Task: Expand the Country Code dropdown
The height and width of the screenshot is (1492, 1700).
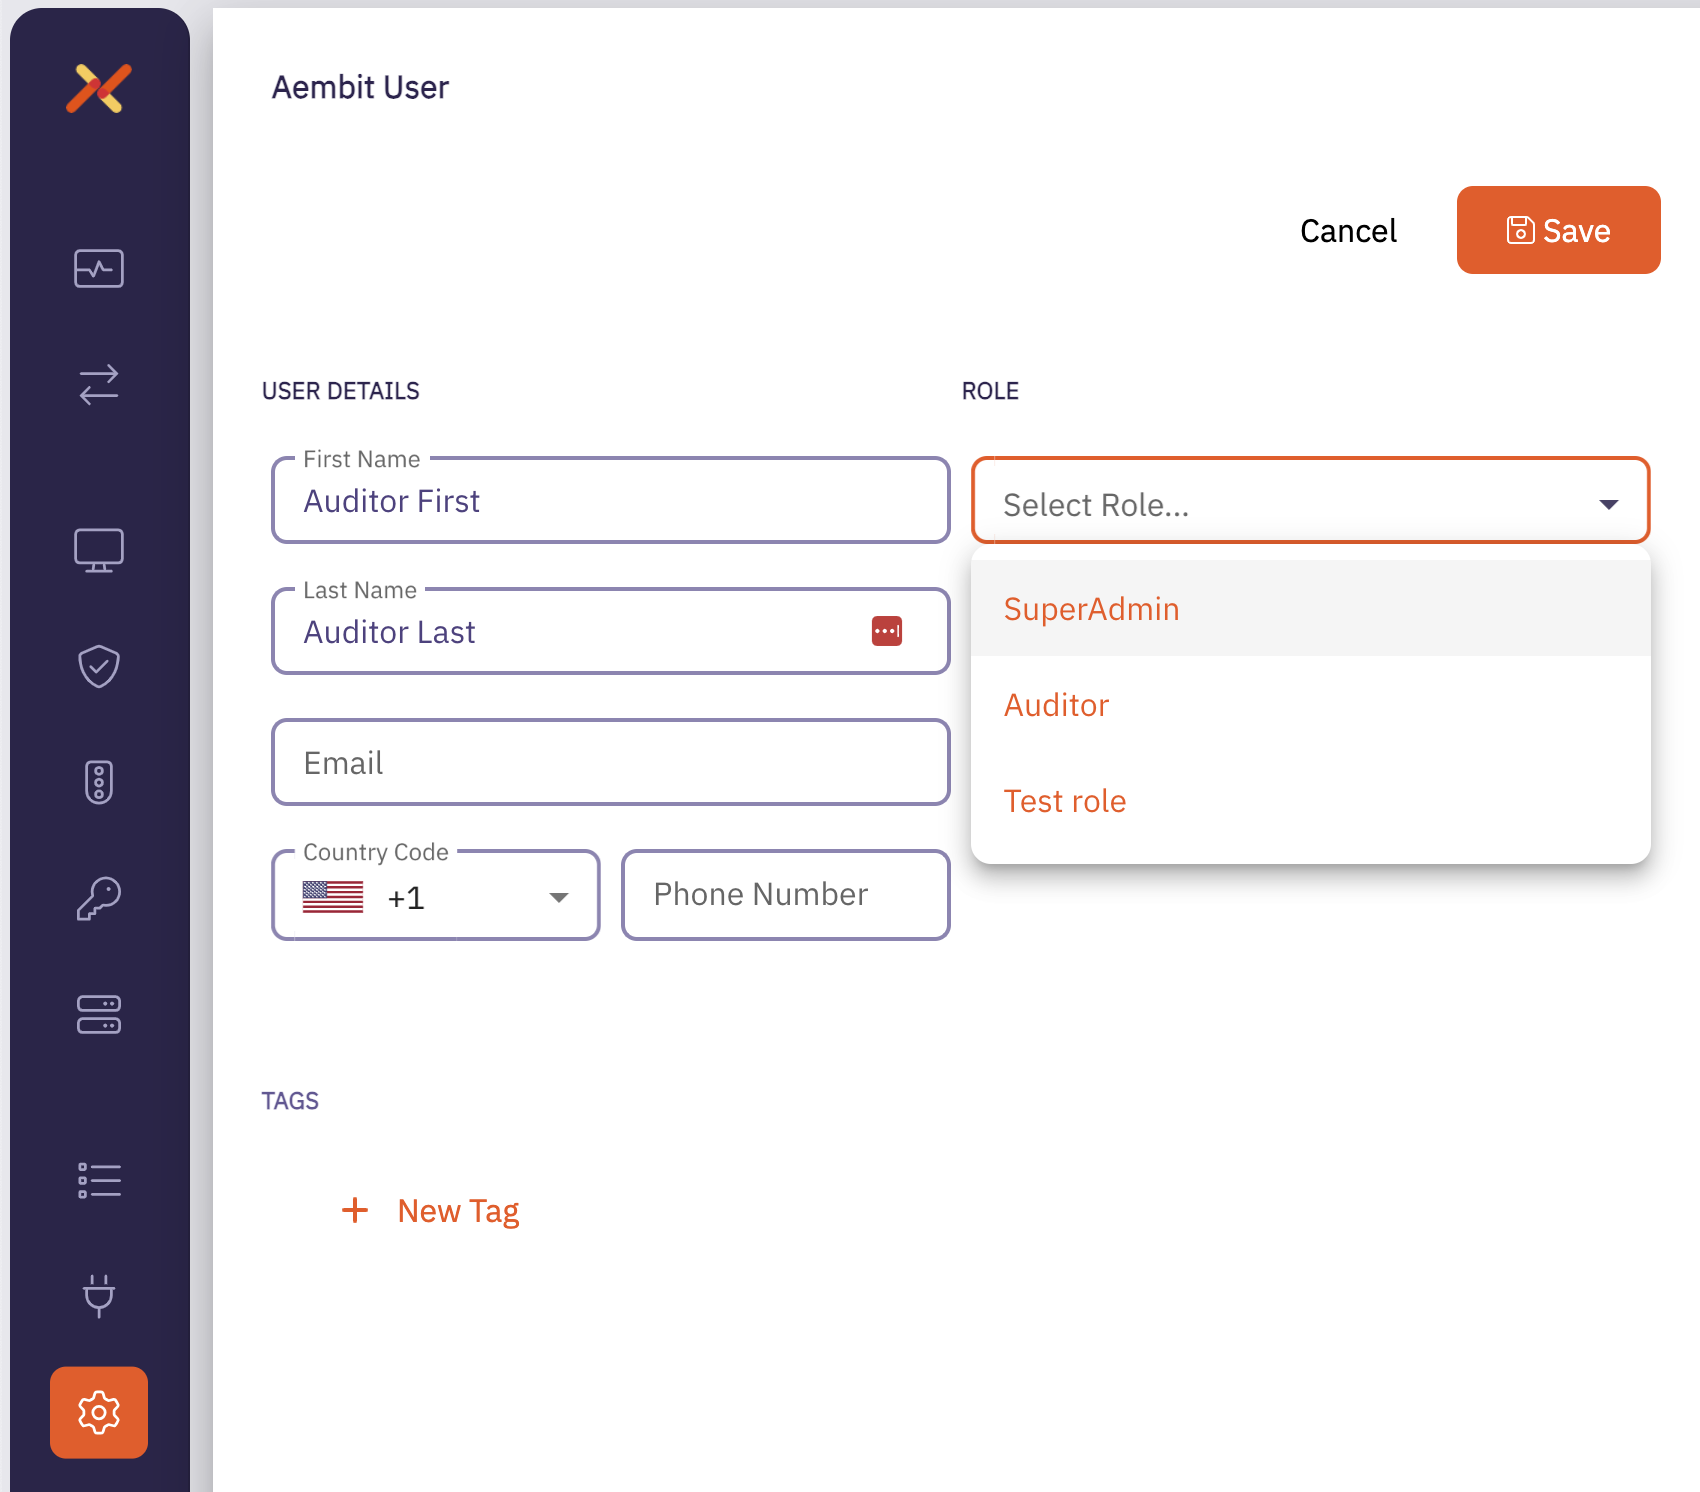Action: [558, 896]
